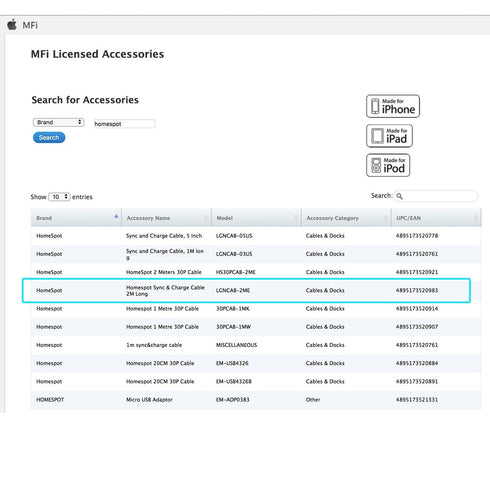The width and height of the screenshot is (490, 490).
Task: Select model HS30PCAB-2ME cell
Action: point(236,272)
